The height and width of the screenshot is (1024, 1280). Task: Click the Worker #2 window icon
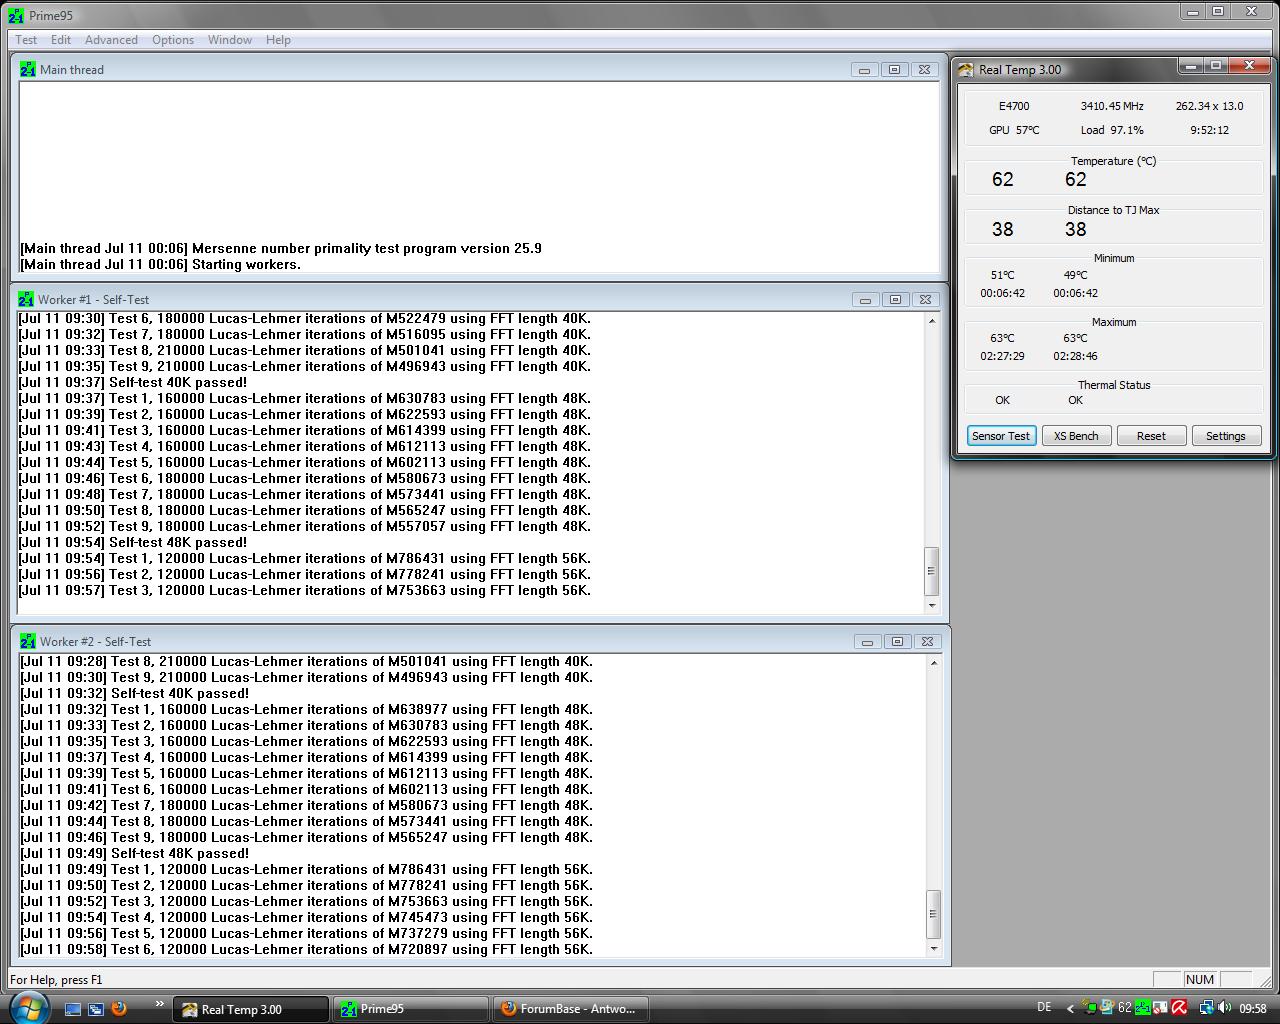click(28, 641)
